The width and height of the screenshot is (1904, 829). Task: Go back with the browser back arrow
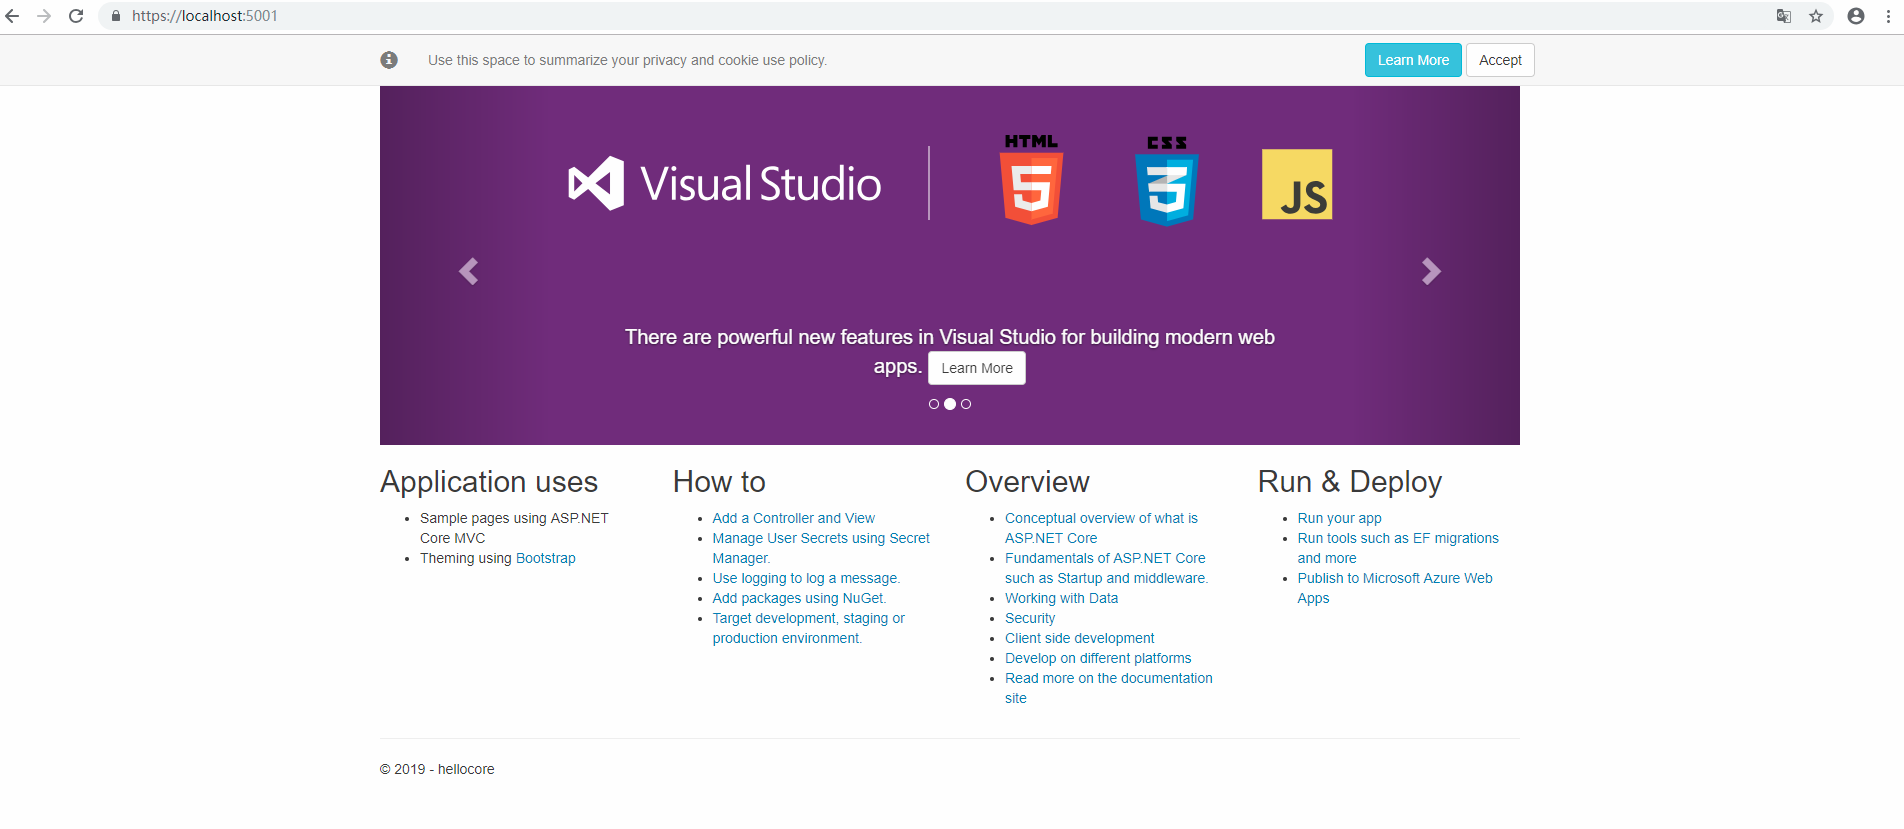(12, 16)
